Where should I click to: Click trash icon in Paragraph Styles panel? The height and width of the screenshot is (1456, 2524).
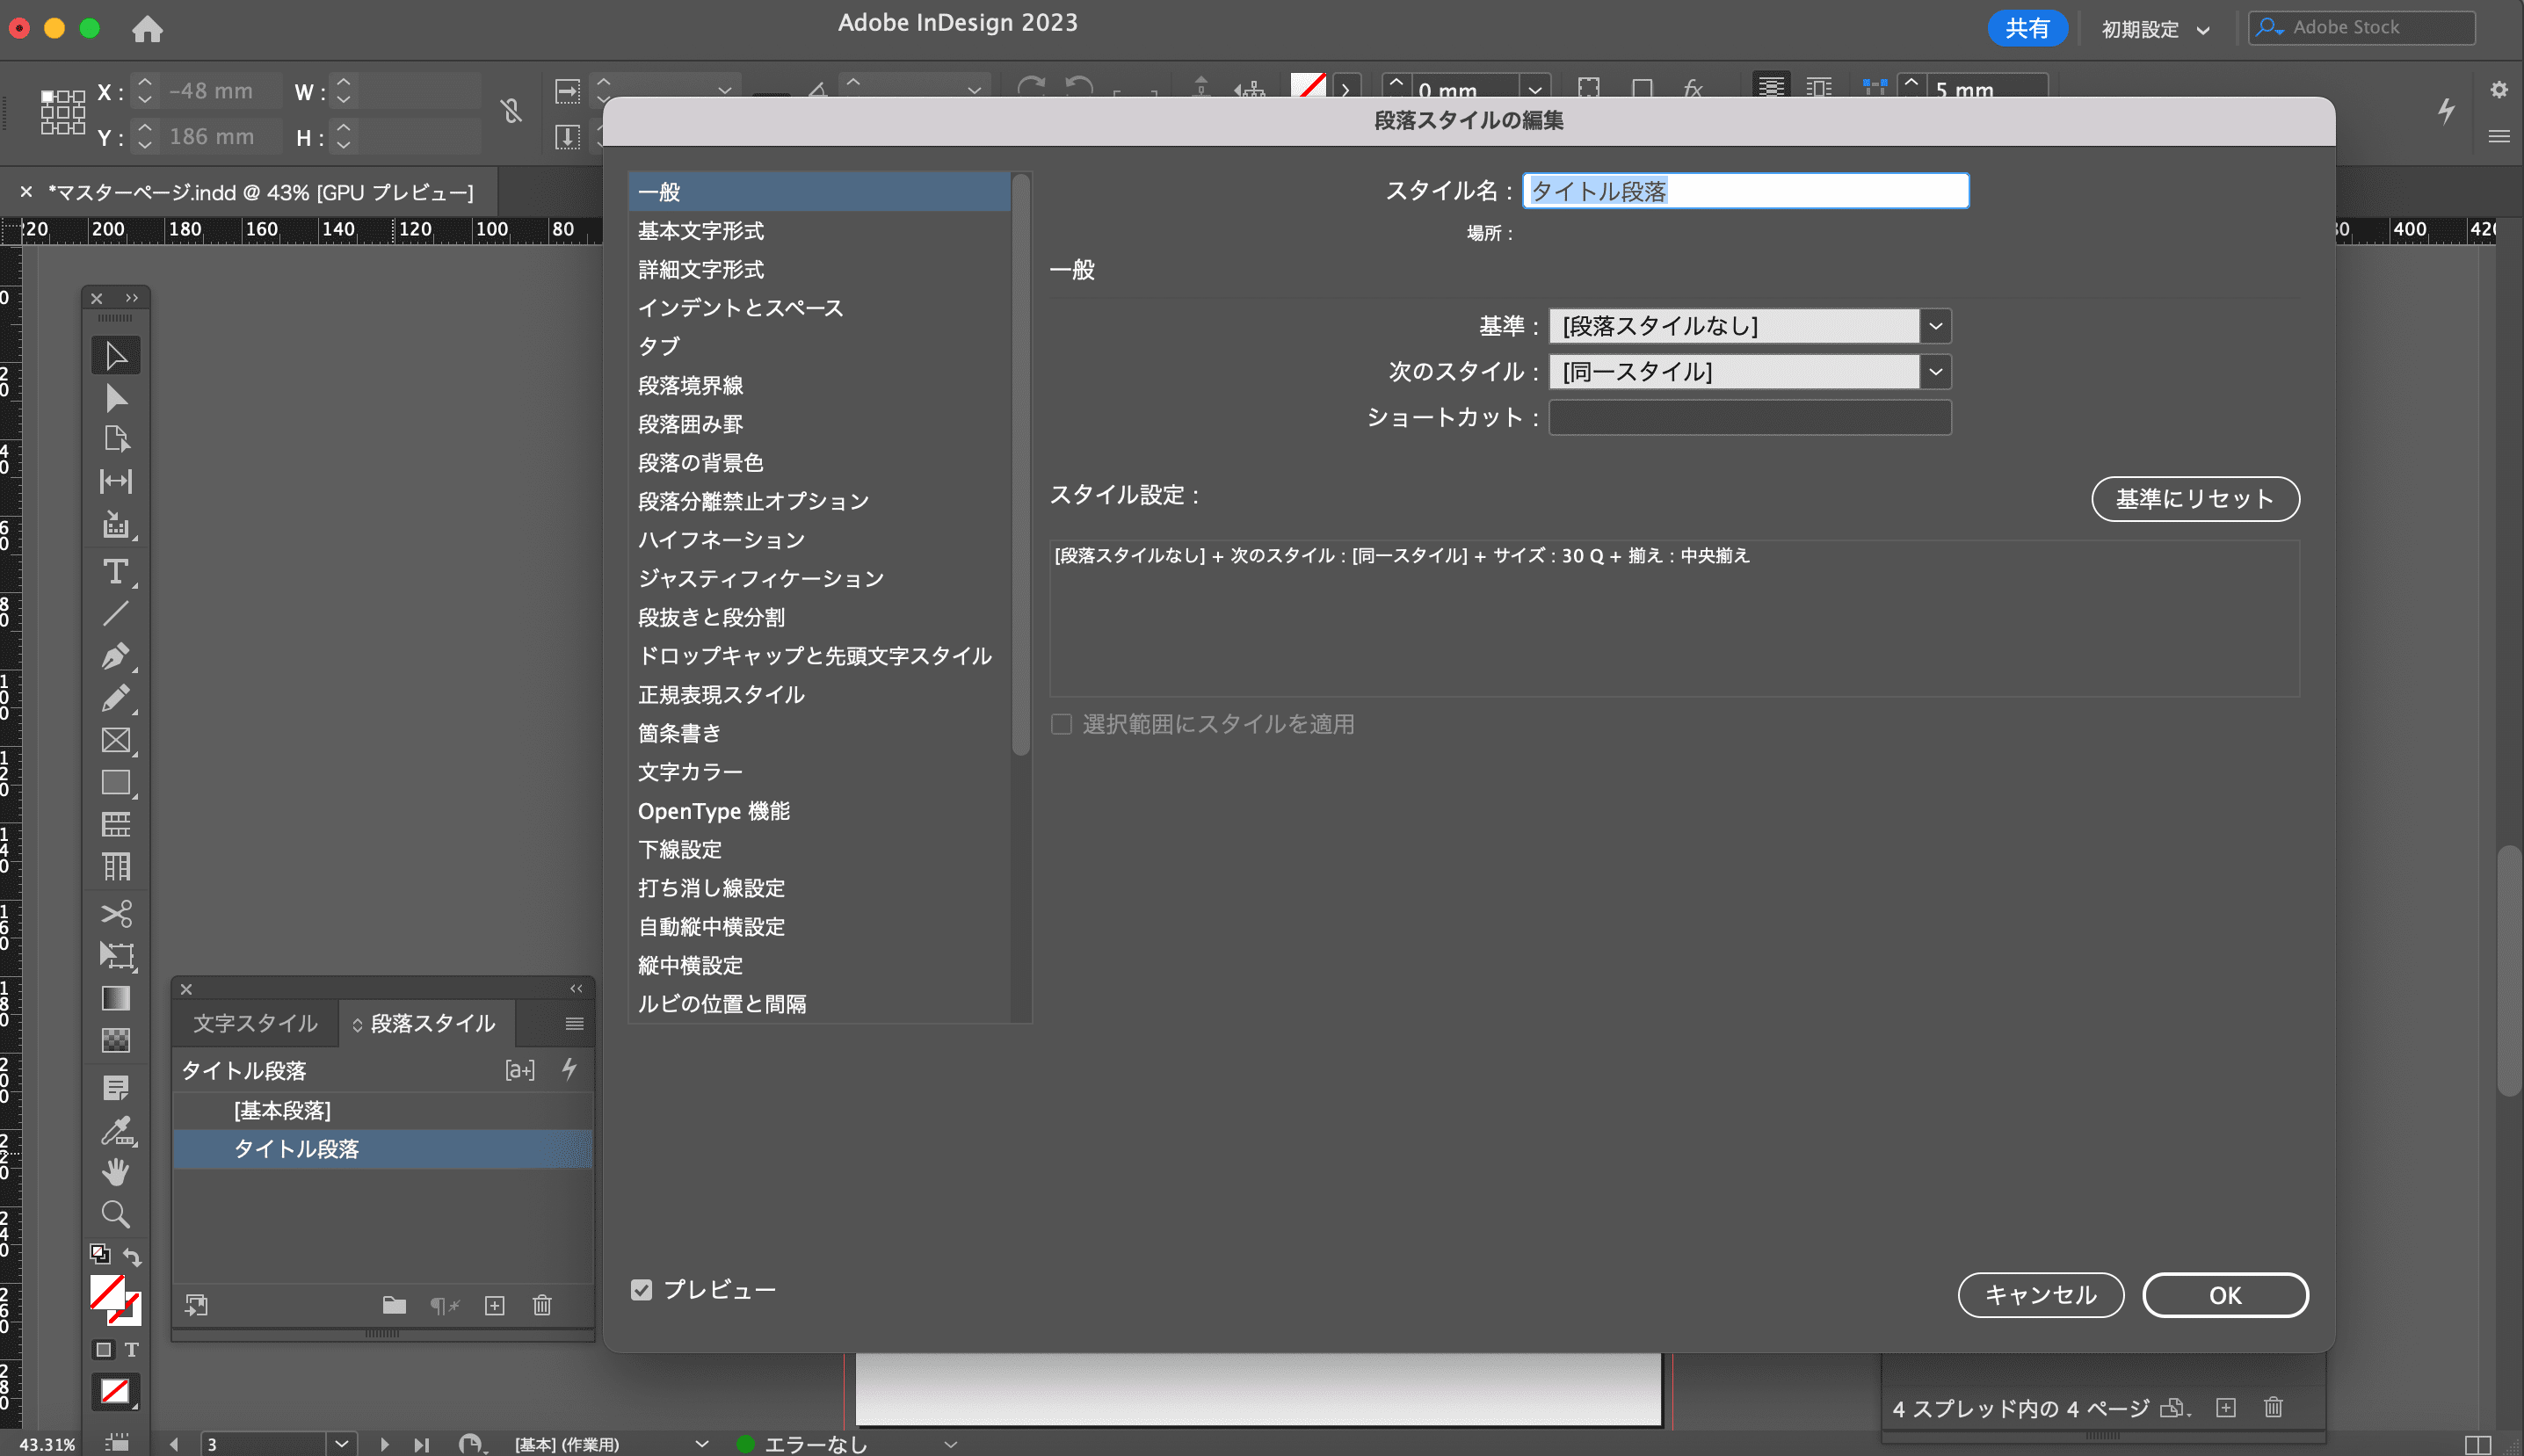coord(542,1305)
